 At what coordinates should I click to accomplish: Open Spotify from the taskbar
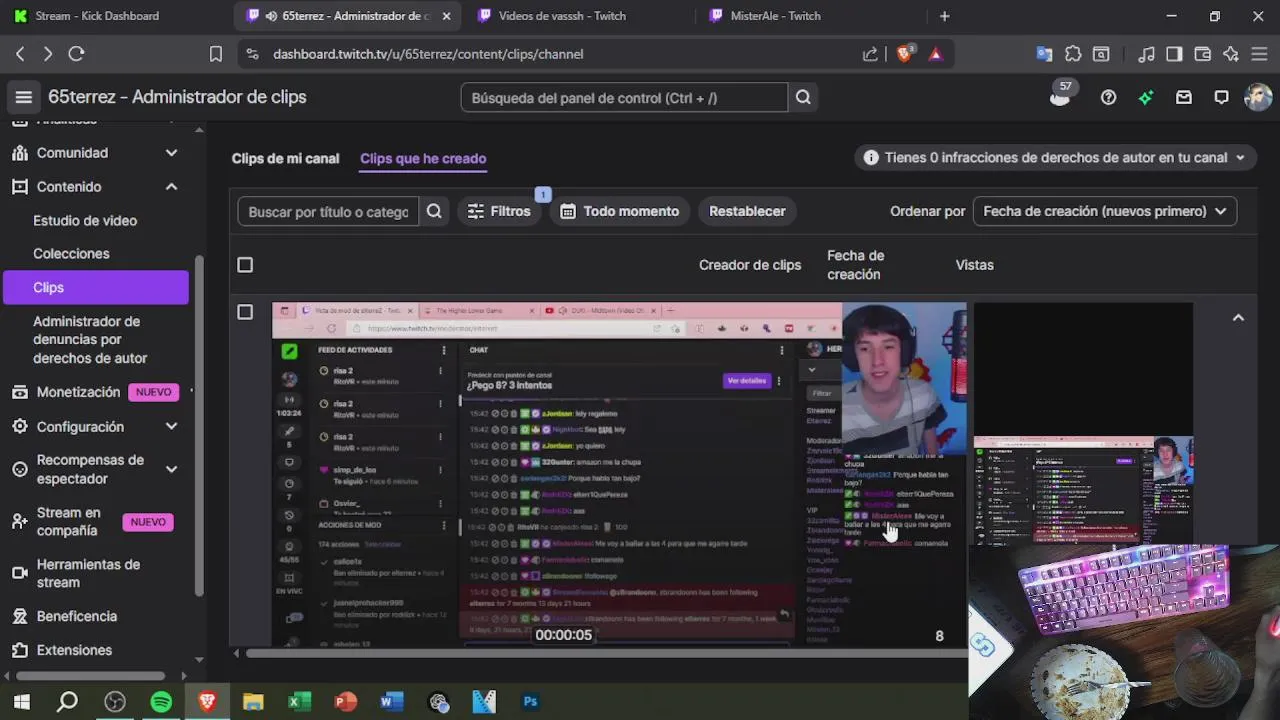[161, 702]
